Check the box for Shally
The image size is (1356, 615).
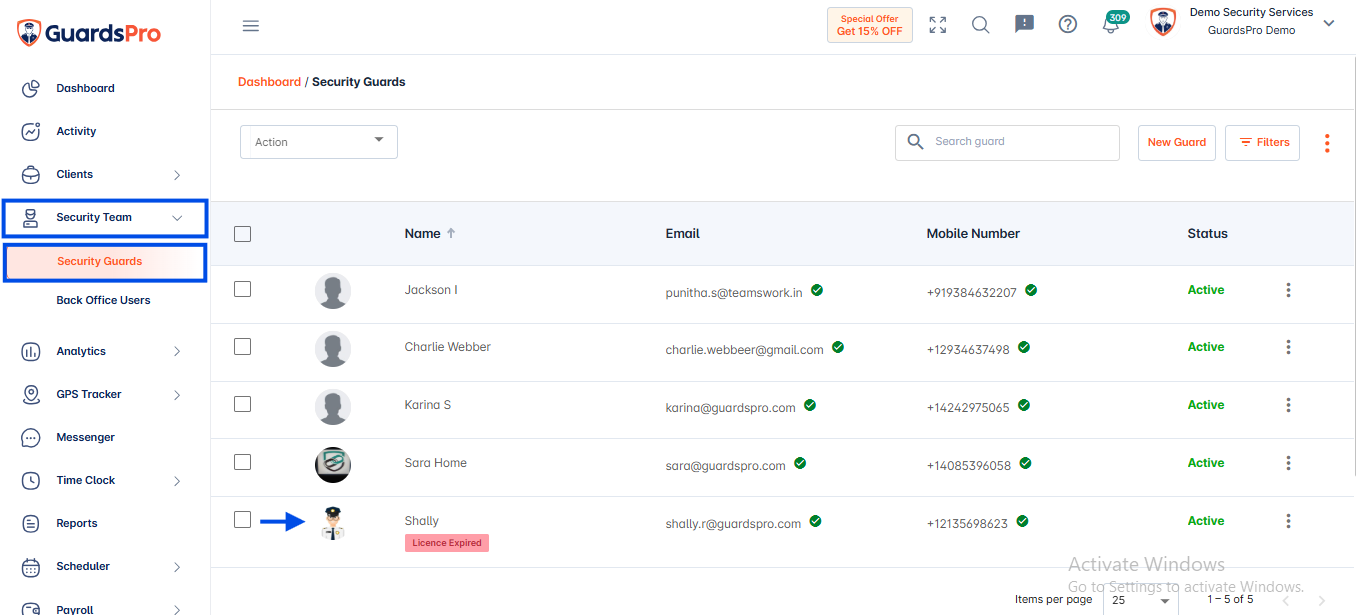[242, 519]
